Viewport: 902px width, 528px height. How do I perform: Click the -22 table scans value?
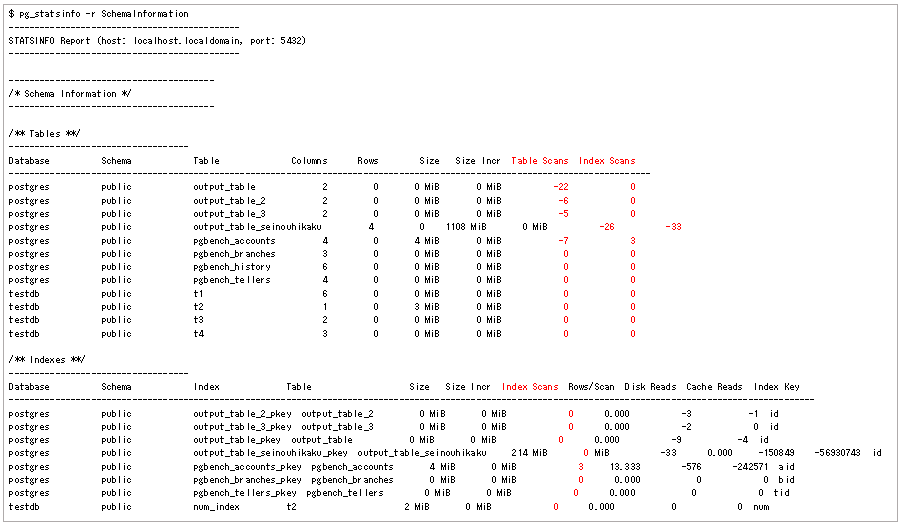pos(560,187)
